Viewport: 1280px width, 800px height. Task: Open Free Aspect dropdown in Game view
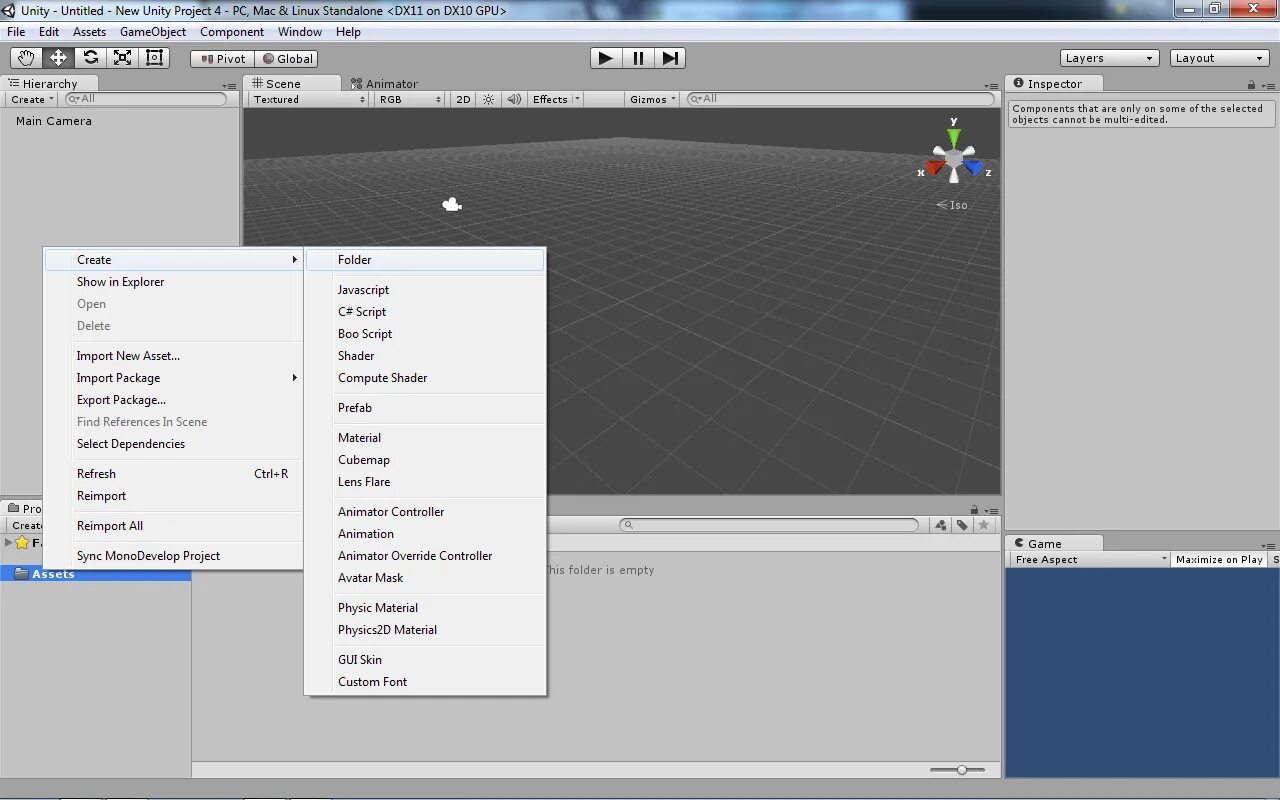point(1089,559)
